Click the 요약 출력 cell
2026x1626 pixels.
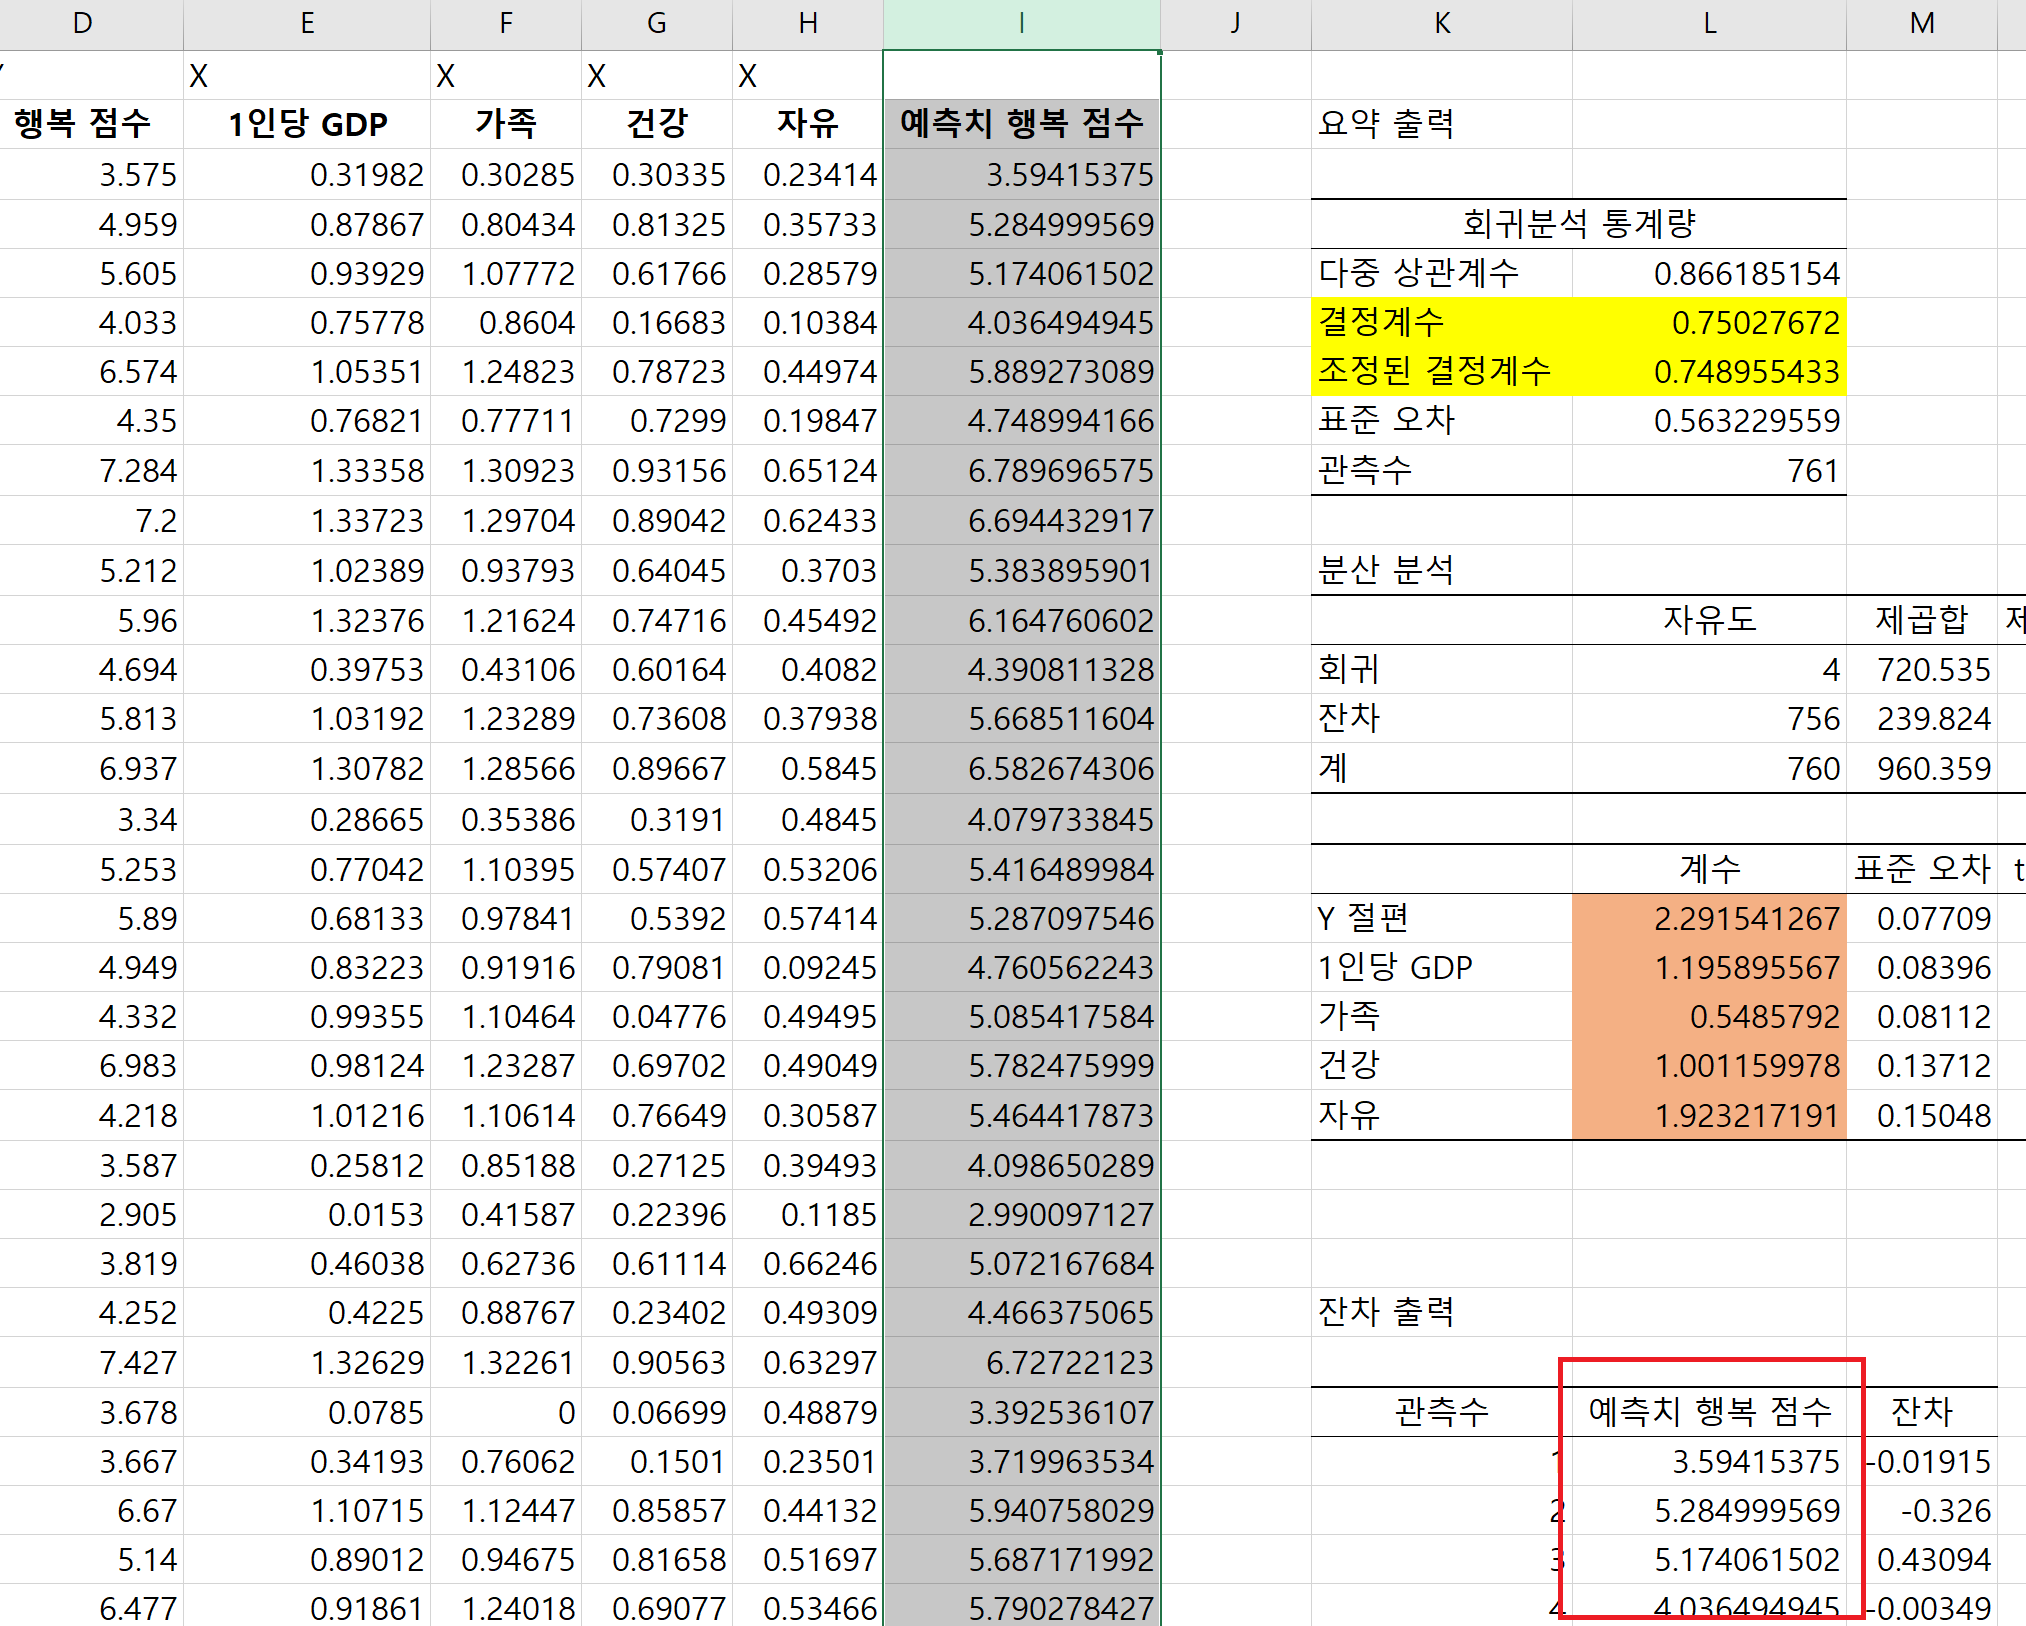click(x=1440, y=124)
